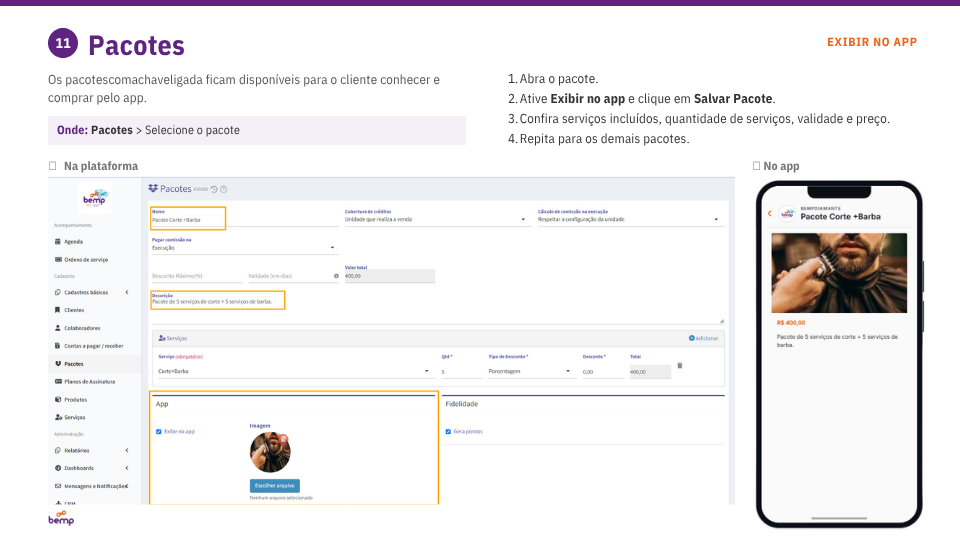Tap R$ 400,00 price in phone app
Viewport: 960px width, 540px height.
pyautogui.click(x=791, y=323)
